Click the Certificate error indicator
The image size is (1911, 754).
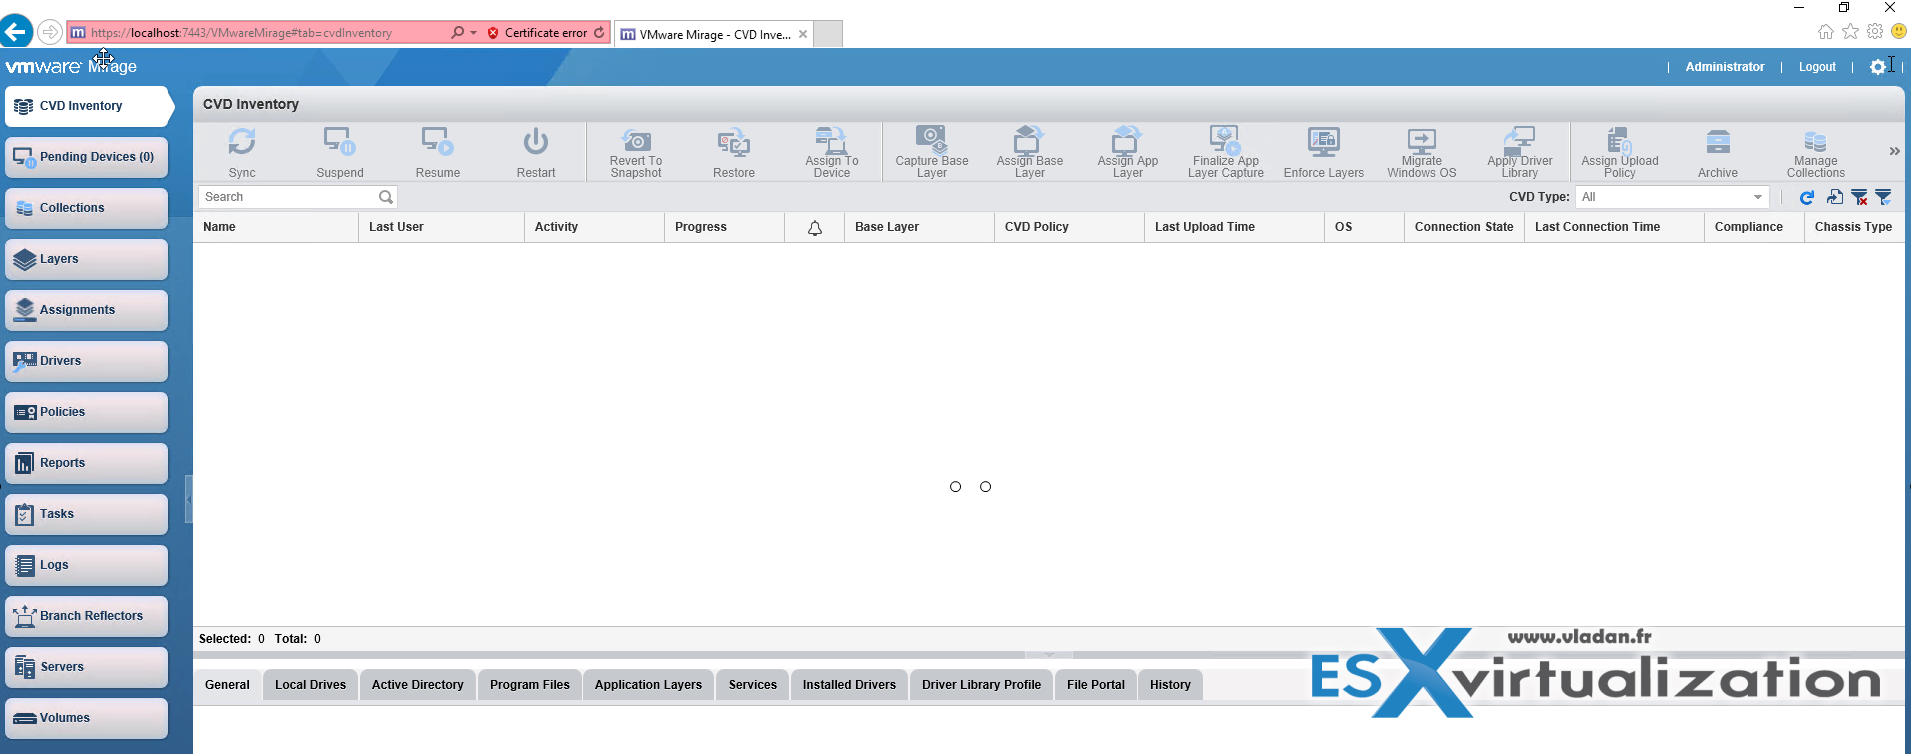pos(538,33)
